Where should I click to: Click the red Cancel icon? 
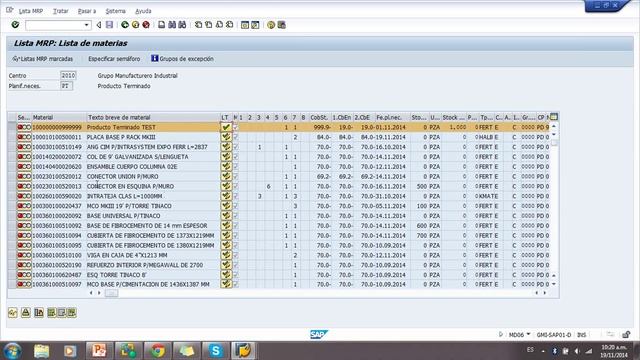tap(146, 25)
